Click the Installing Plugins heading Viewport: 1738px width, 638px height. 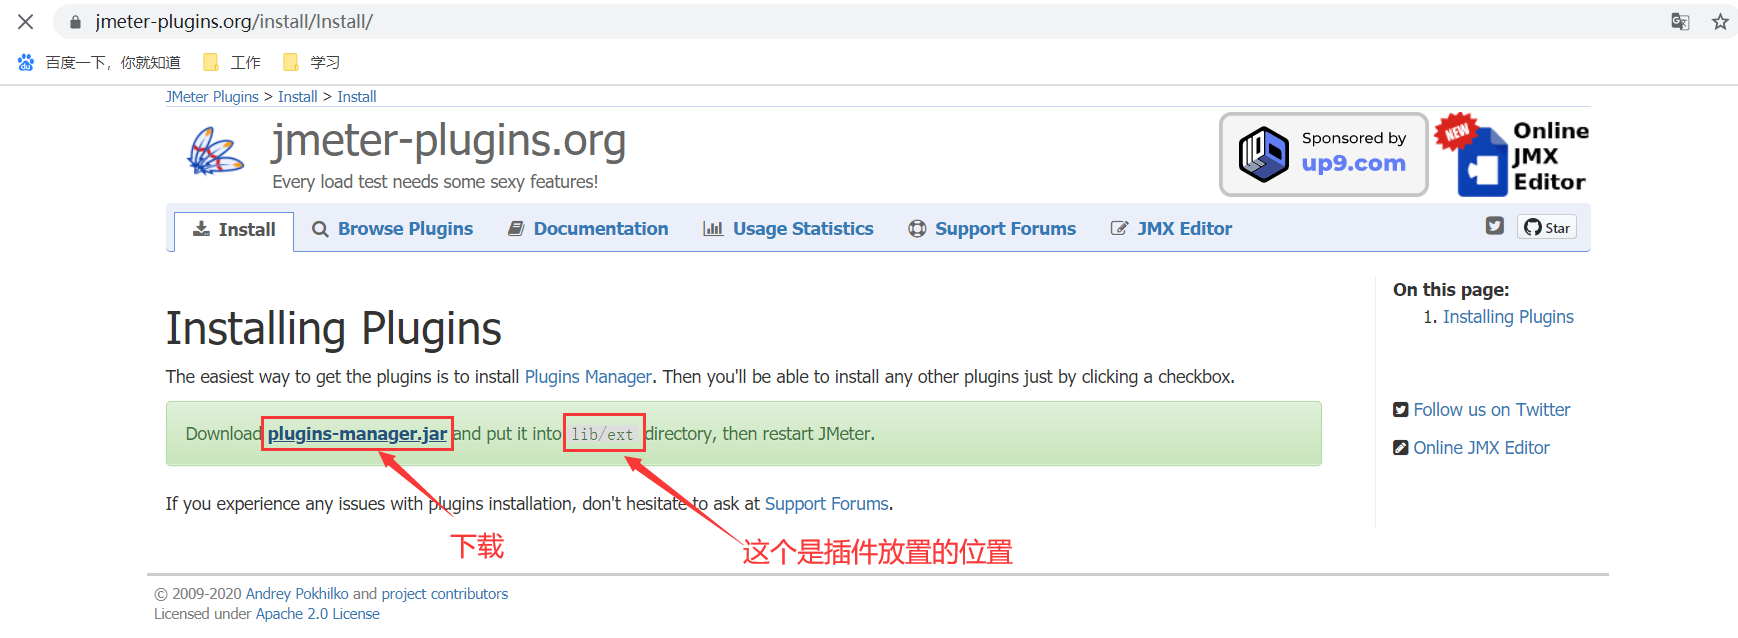(334, 329)
